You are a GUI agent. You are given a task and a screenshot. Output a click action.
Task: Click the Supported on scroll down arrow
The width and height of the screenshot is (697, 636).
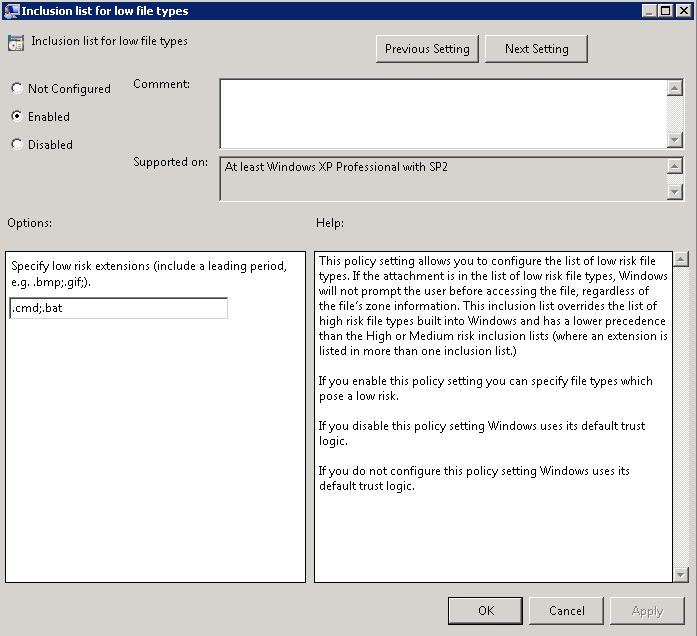point(675,192)
